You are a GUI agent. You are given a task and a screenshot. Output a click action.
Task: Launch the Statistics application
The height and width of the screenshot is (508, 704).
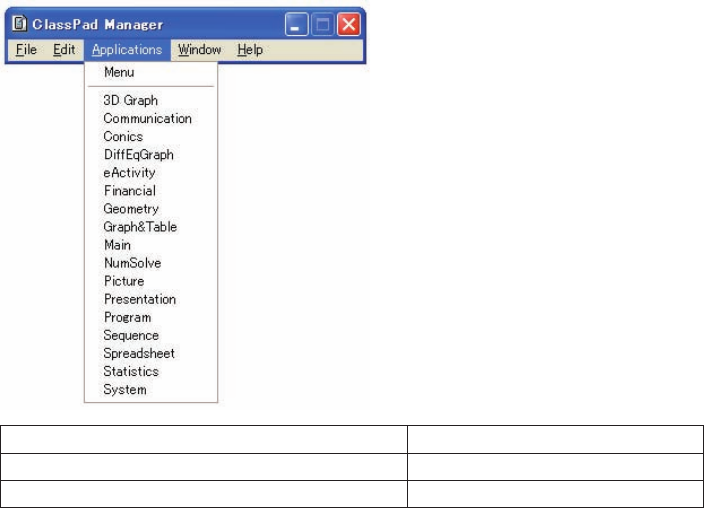(151, 371)
